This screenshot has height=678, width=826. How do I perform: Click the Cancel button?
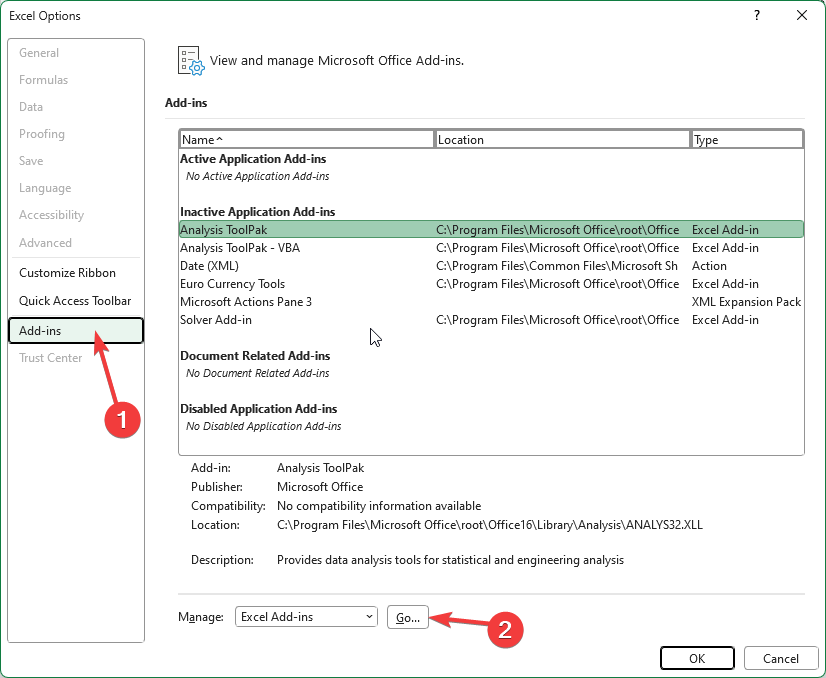(781, 659)
